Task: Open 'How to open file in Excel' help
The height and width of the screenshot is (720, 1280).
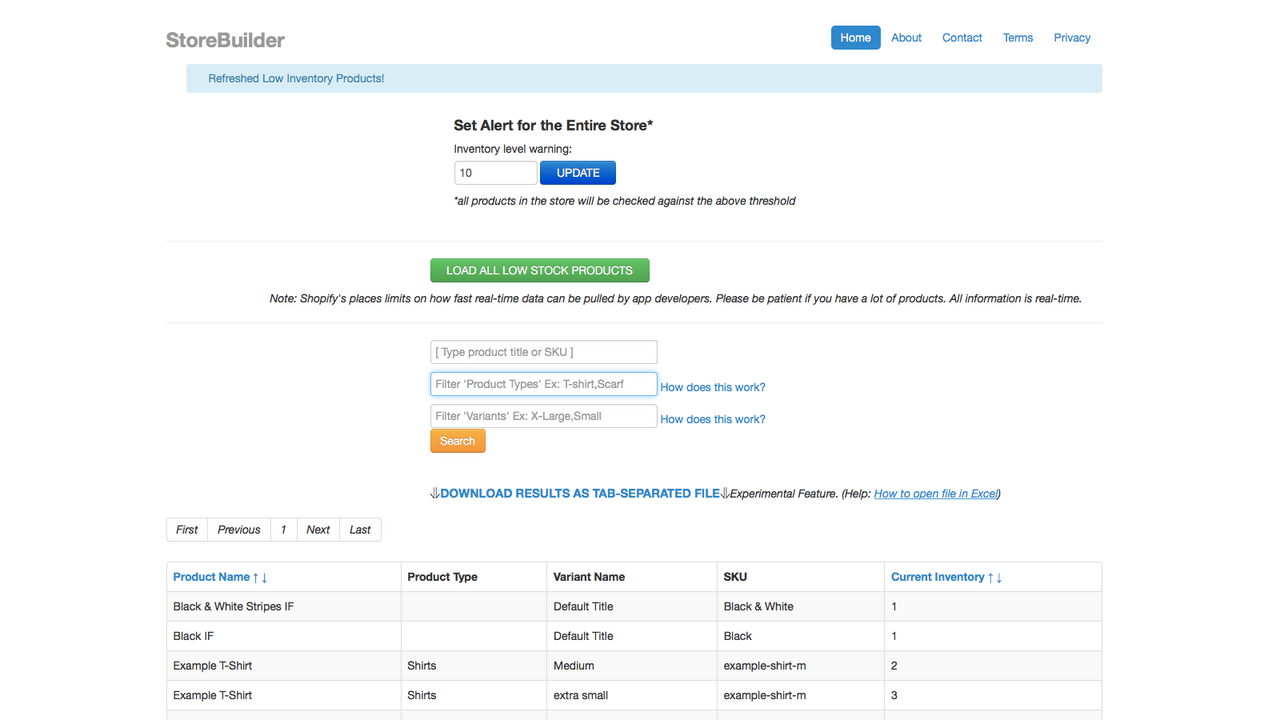Action: [x=936, y=493]
